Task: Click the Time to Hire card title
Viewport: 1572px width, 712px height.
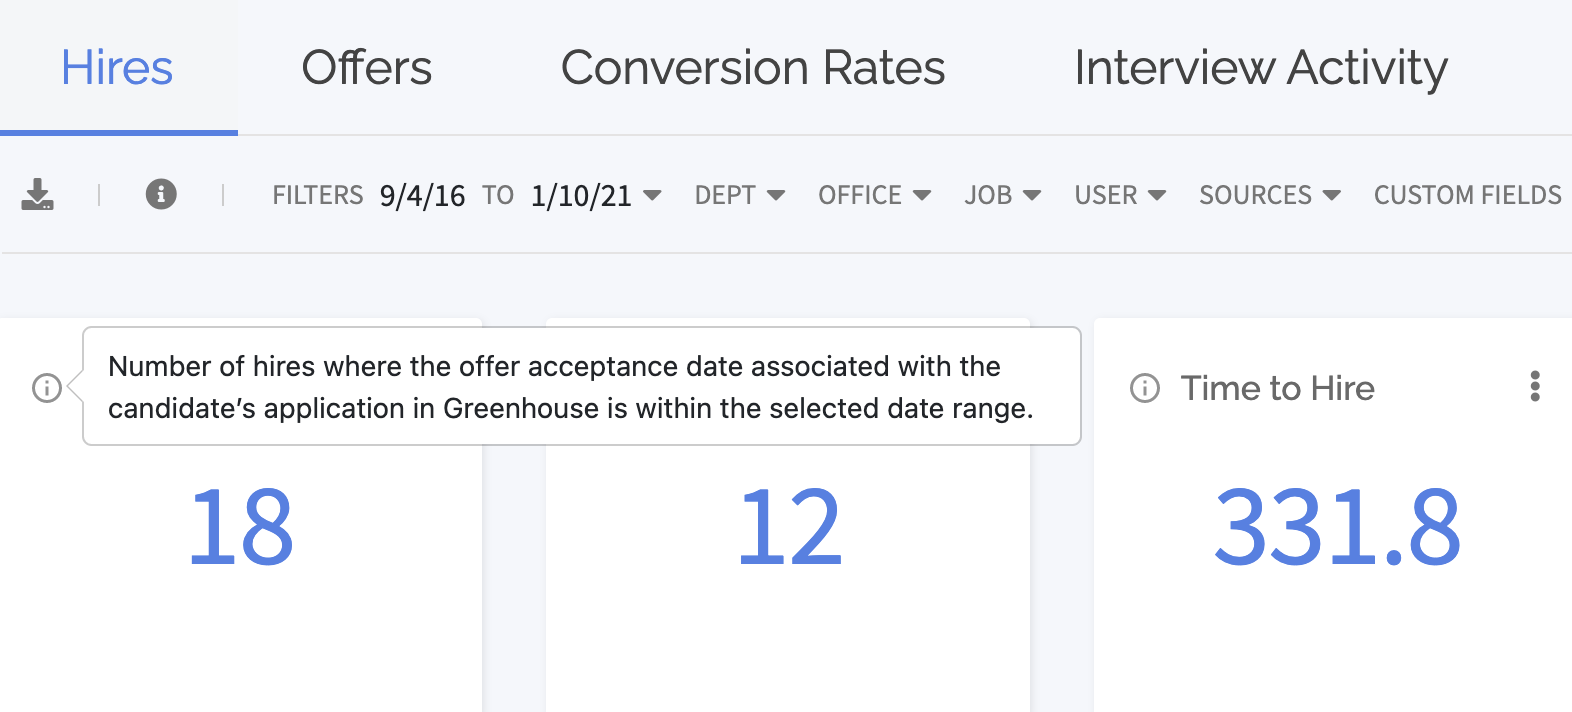Action: 1278,388
